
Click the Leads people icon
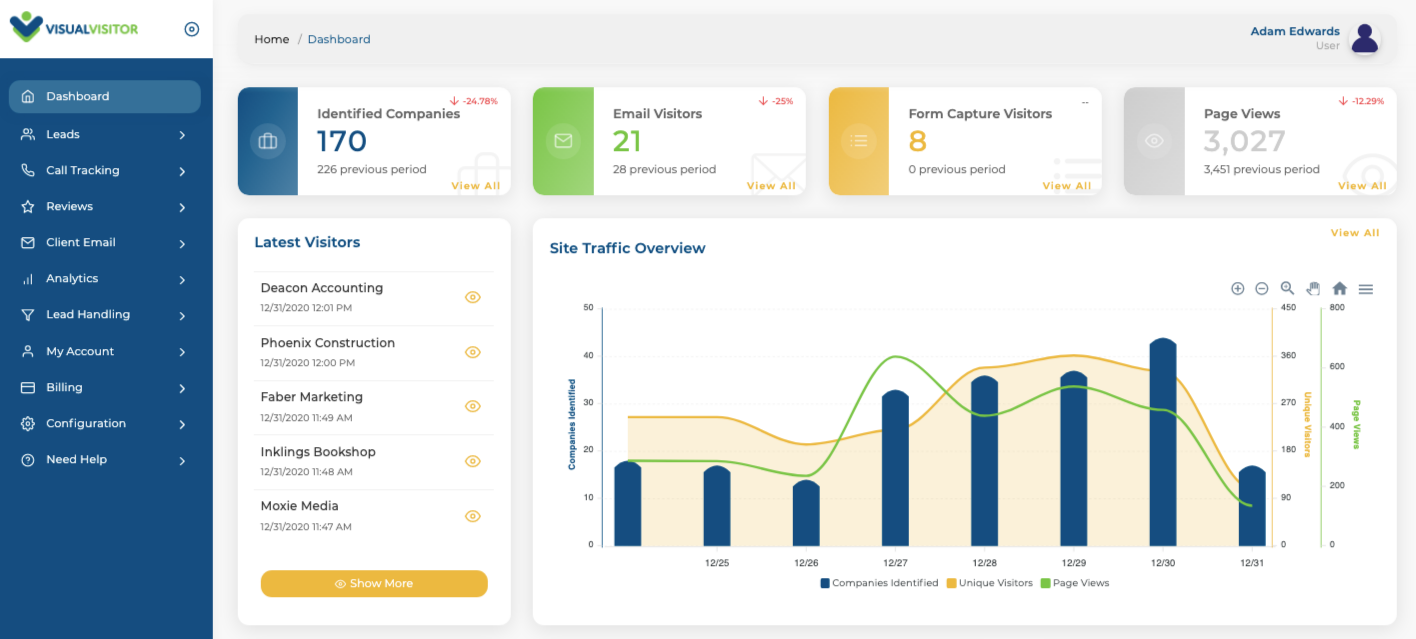click(28, 134)
